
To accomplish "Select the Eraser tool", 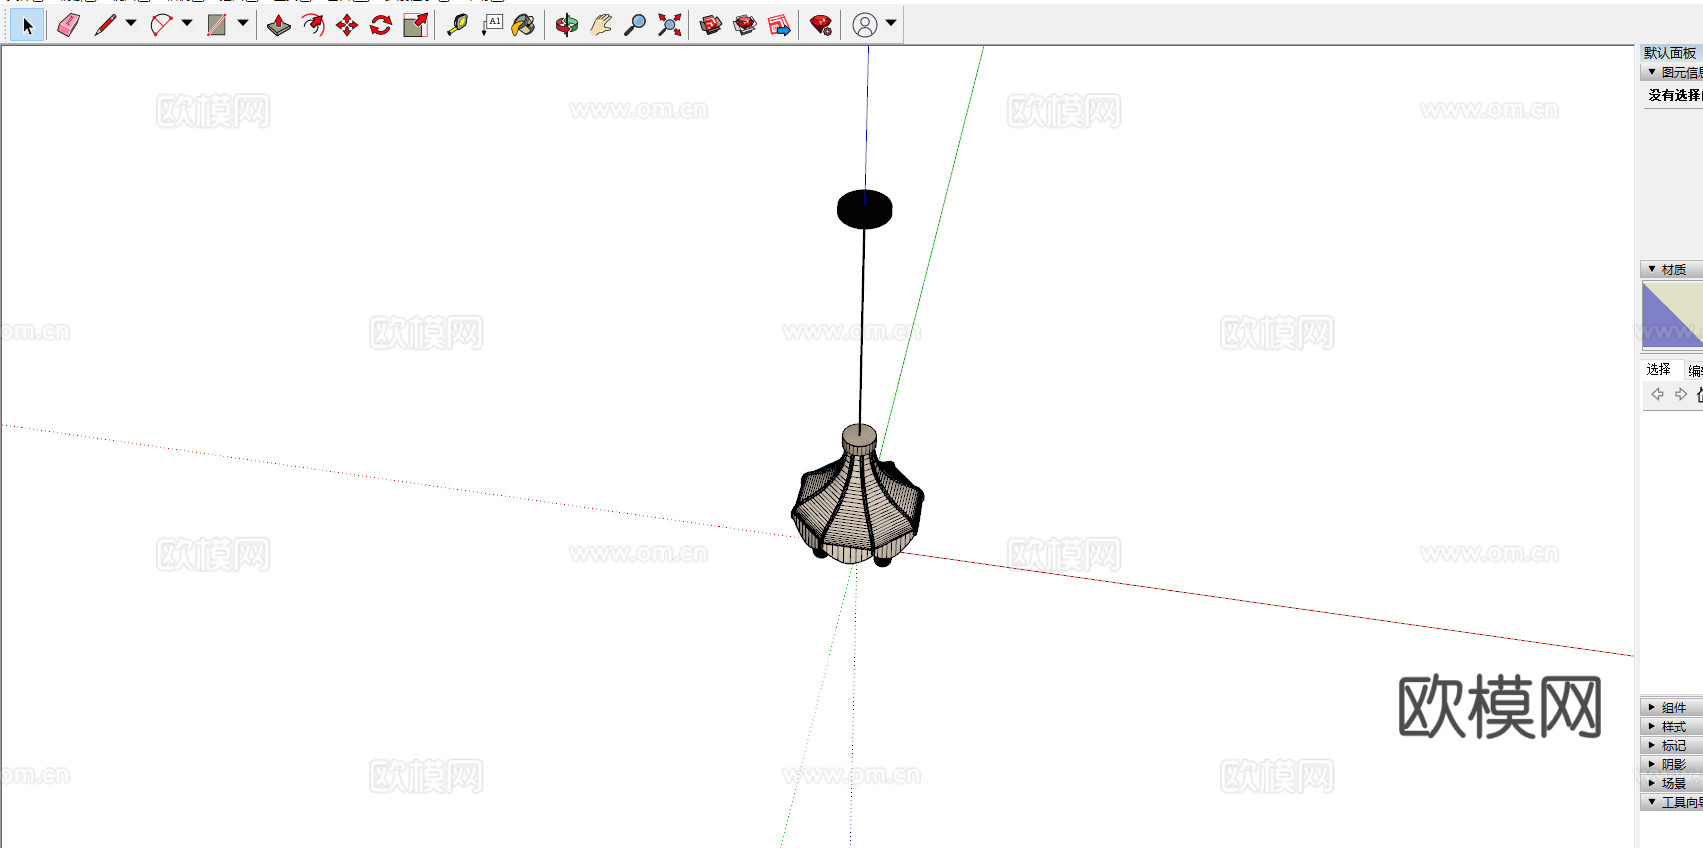I will 68,25.
